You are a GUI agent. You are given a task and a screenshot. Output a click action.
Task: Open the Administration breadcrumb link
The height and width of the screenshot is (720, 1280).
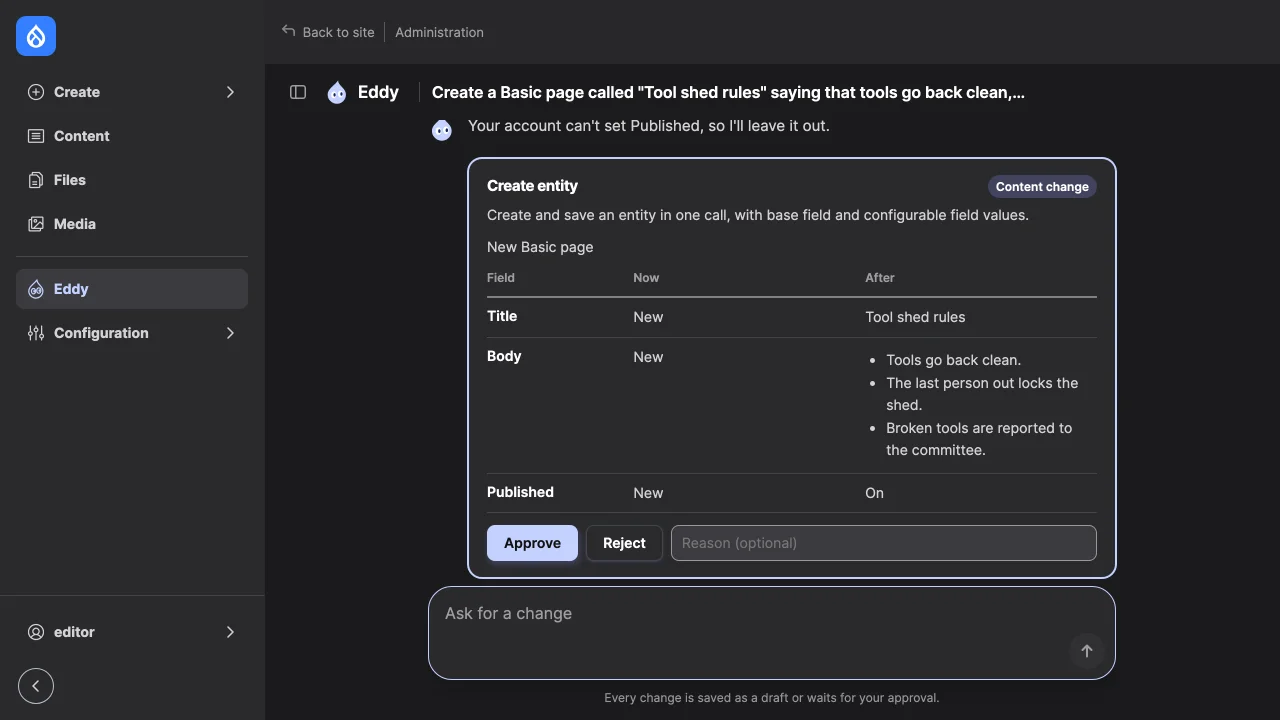pos(439,32)
